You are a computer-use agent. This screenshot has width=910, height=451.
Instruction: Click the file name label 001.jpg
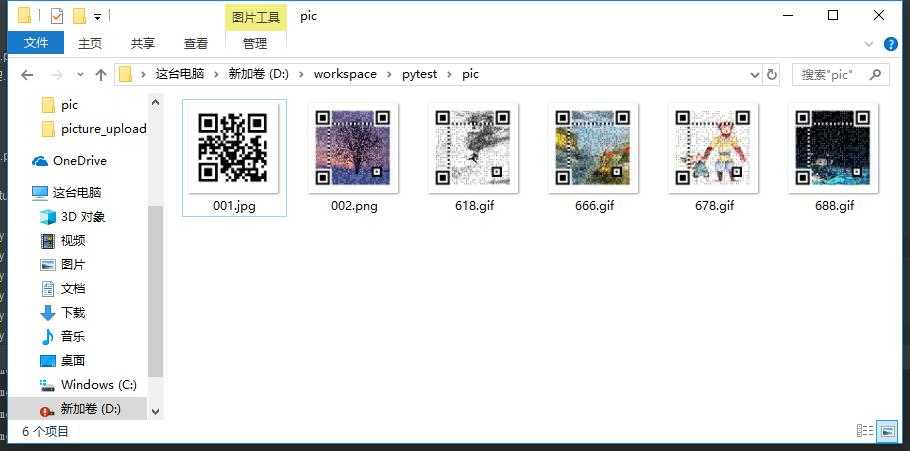234,205
